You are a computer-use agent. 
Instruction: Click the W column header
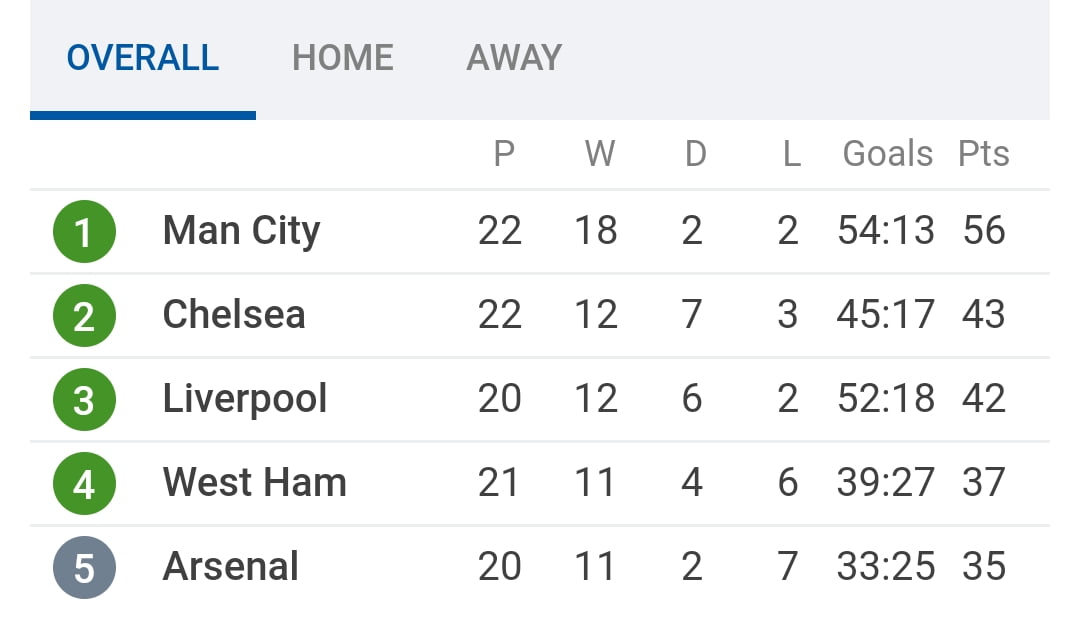[x=600, y=154]
